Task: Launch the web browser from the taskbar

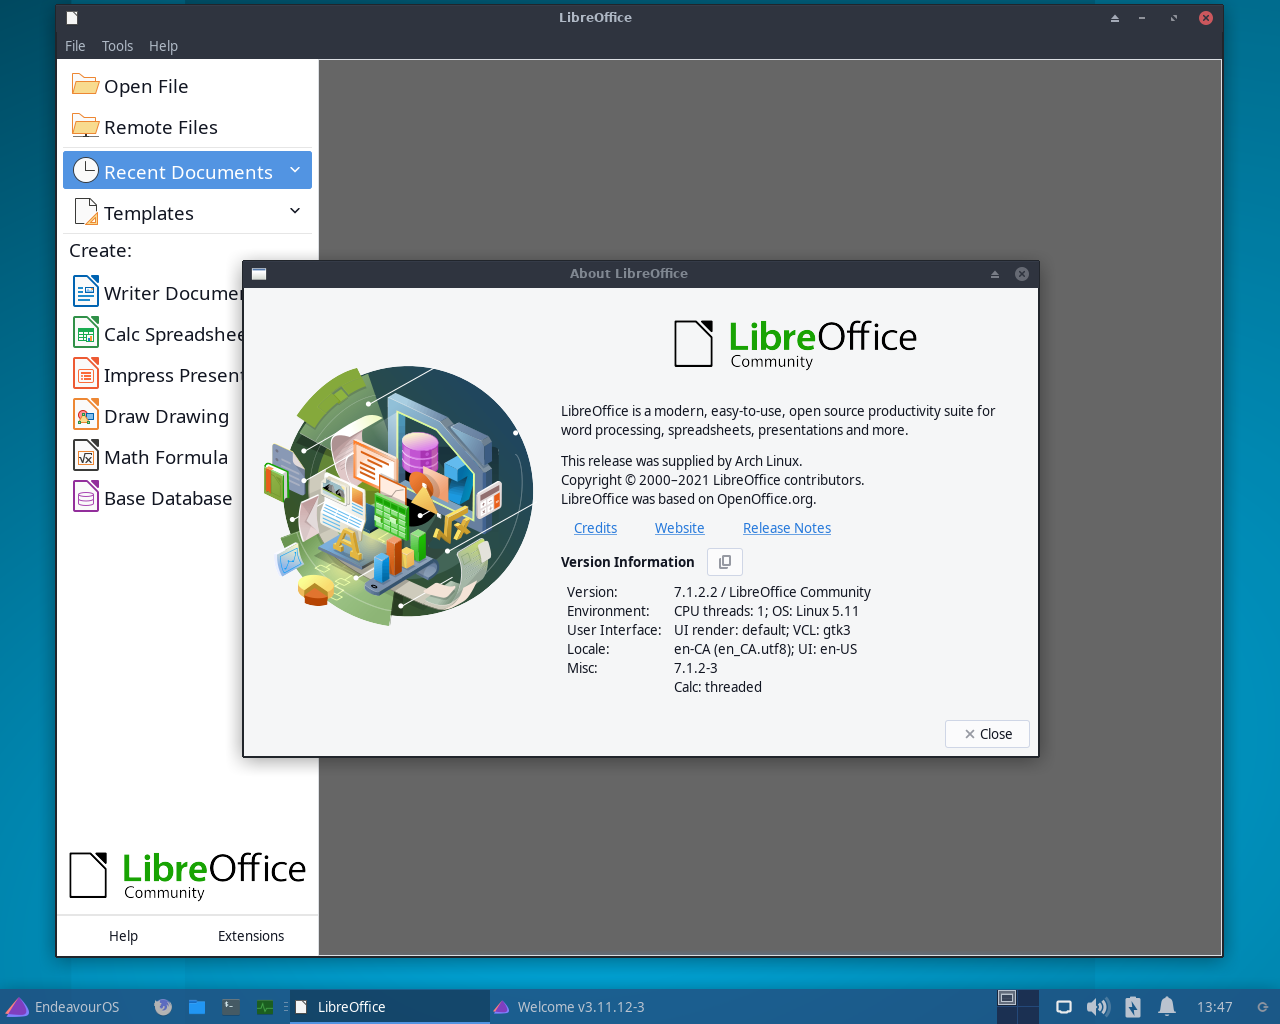Action: (163, 1007)
